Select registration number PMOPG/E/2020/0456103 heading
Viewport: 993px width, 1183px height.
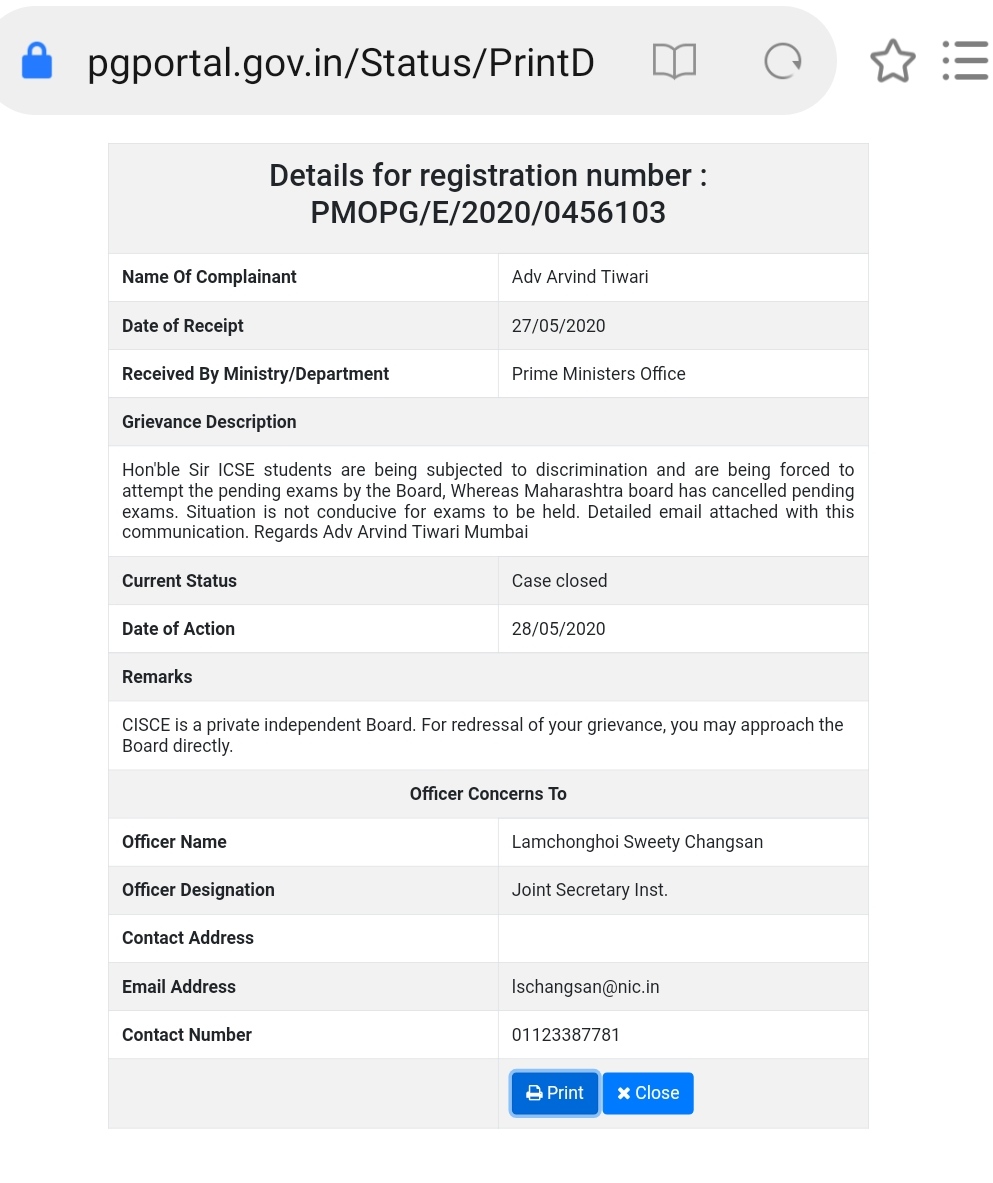point(488,213)
